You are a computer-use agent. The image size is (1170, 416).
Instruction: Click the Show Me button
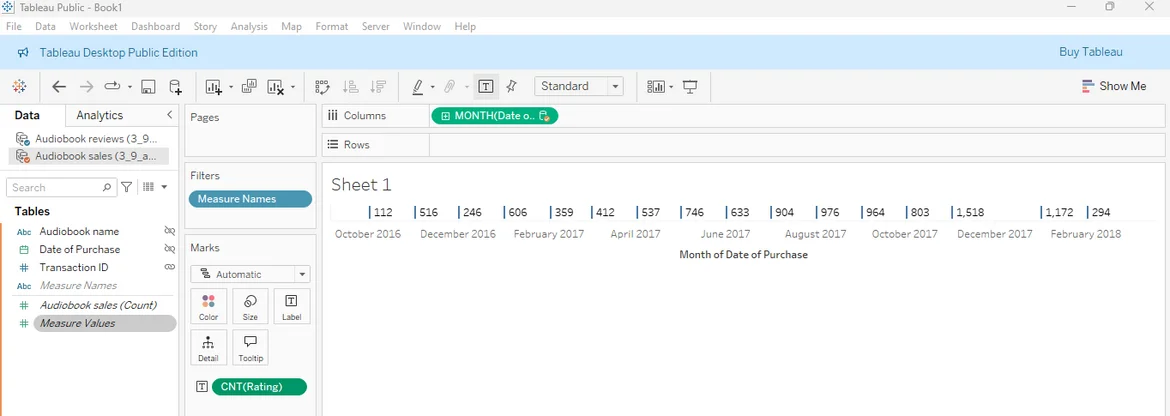coord(1114,87)
